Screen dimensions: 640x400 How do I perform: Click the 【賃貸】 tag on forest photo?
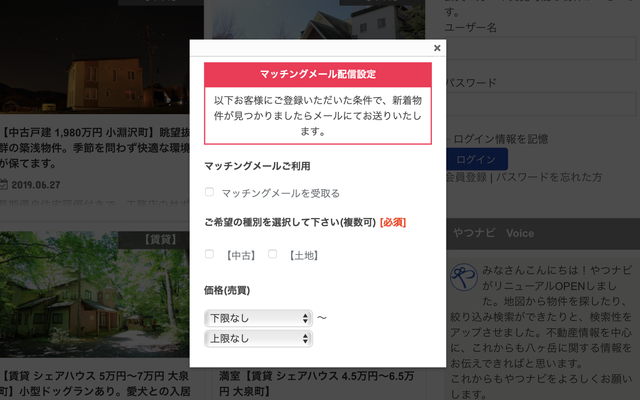tap(160, 240)
